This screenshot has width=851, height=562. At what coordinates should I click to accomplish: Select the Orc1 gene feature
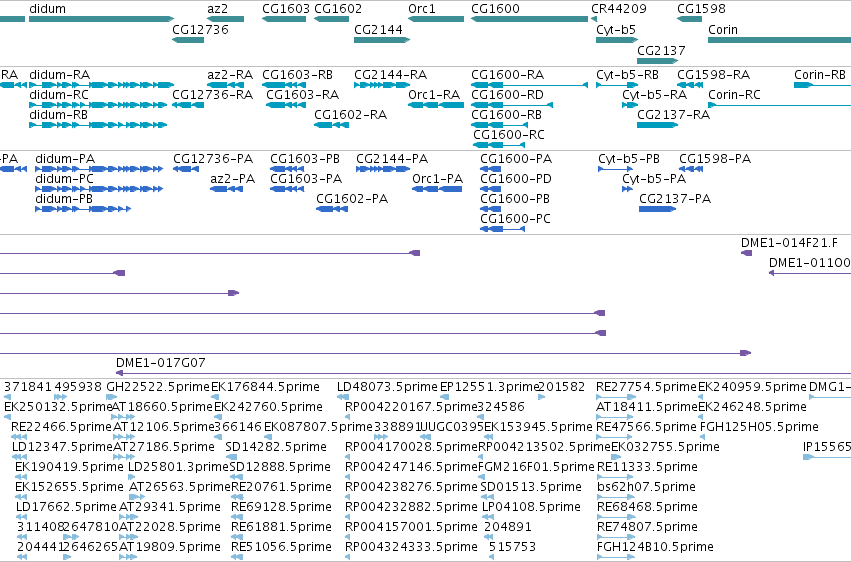tap(436, 19)
